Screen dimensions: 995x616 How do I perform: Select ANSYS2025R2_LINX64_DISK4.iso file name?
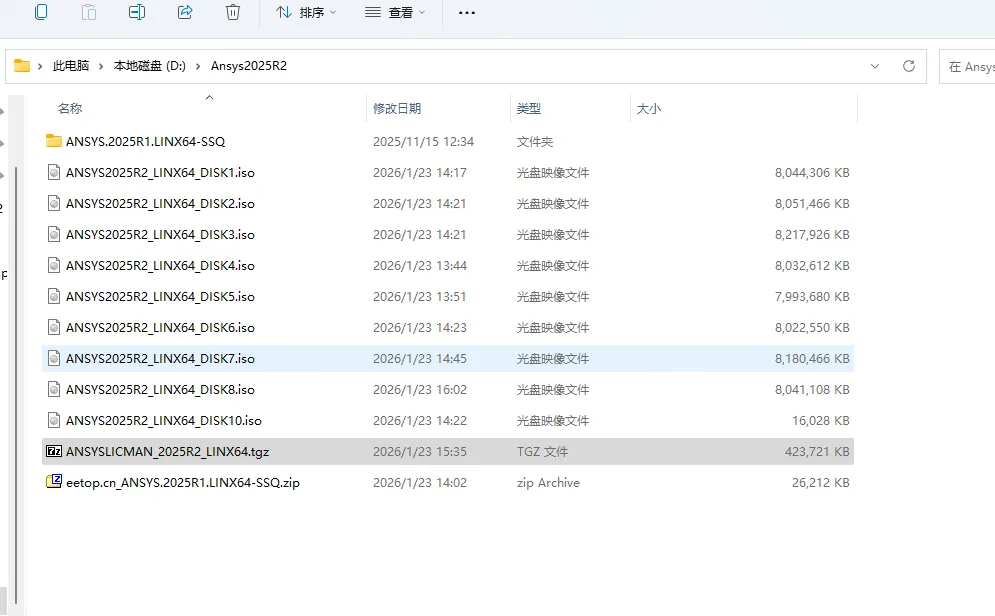[160, 266]
